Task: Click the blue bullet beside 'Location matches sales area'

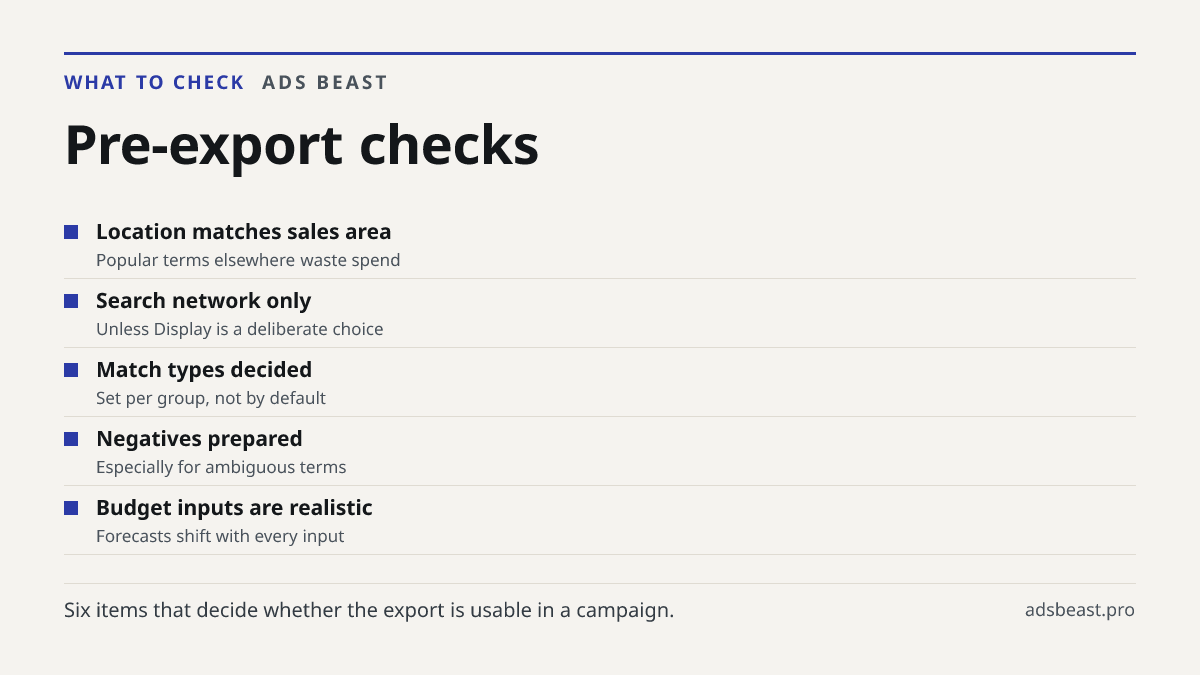Action: [x=71, y=232]
